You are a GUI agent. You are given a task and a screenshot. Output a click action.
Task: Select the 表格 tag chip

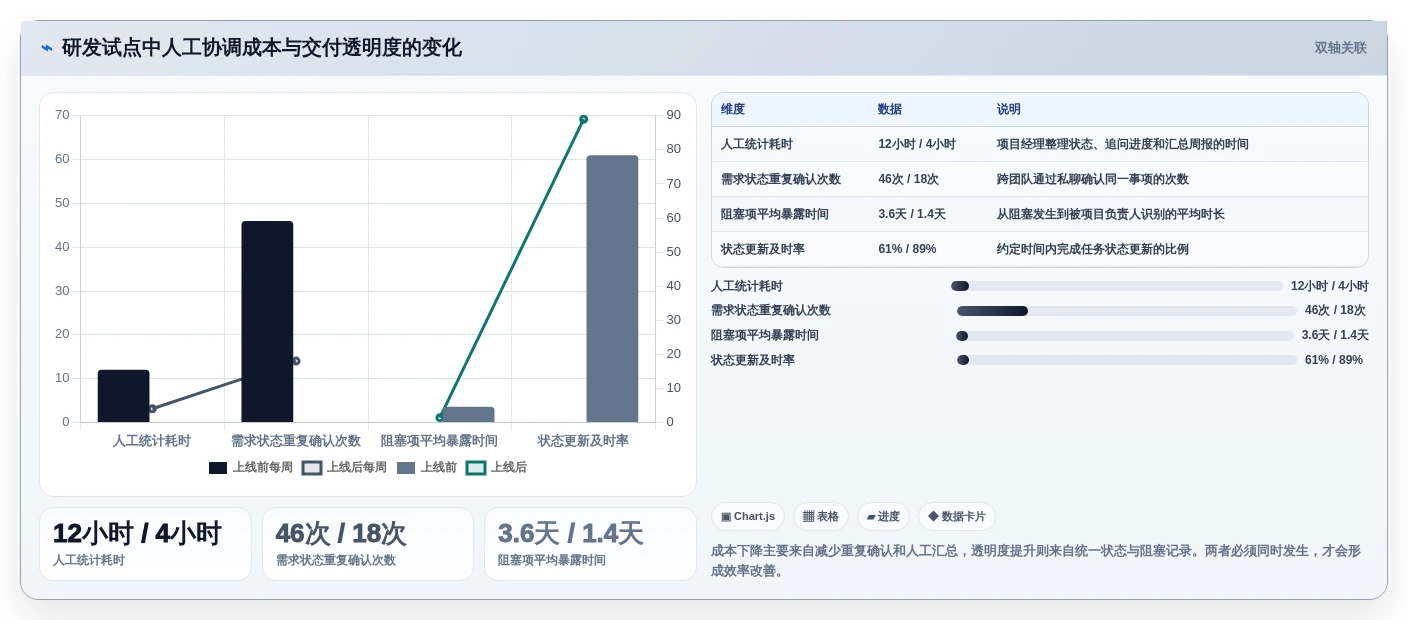pyautogui.click(x=821, y=517)
